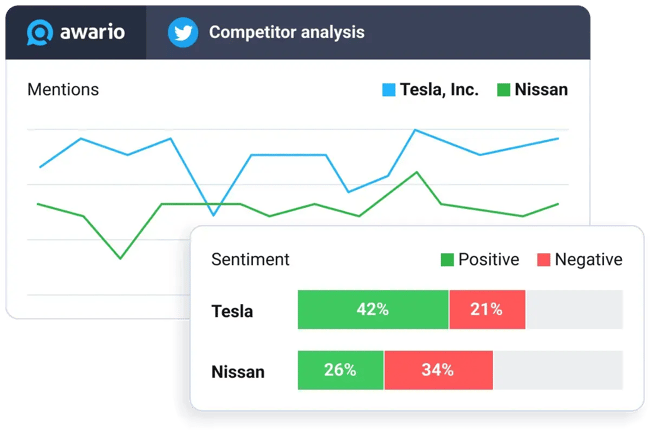Click Tesla's 42% positive bar

click(373, 310)
